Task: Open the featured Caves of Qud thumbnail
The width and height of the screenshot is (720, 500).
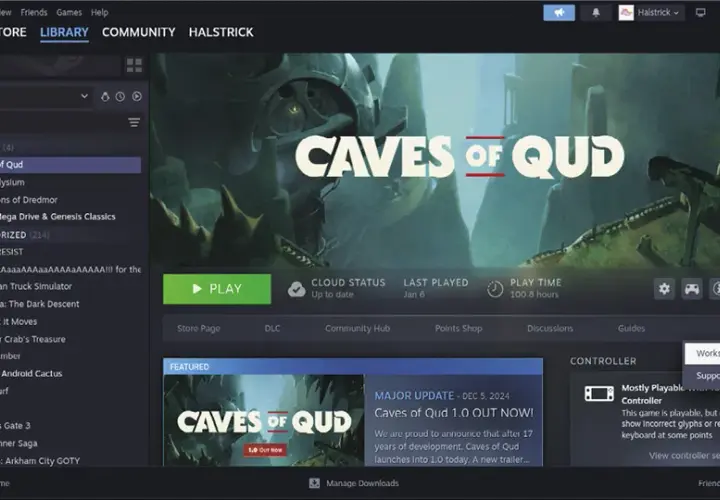Action: point(264,421)
